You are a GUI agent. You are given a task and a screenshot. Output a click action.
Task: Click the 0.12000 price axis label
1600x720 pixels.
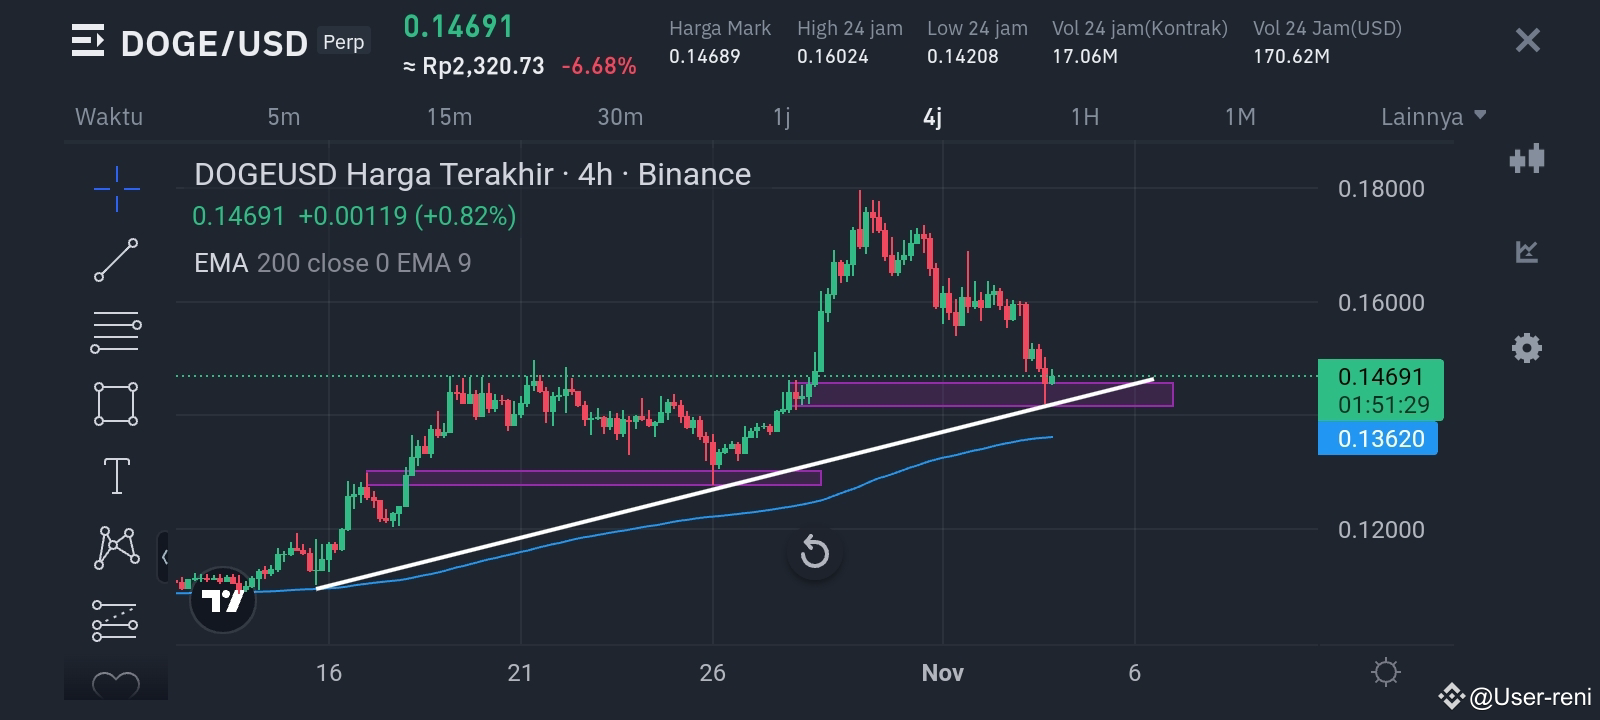1381,530
